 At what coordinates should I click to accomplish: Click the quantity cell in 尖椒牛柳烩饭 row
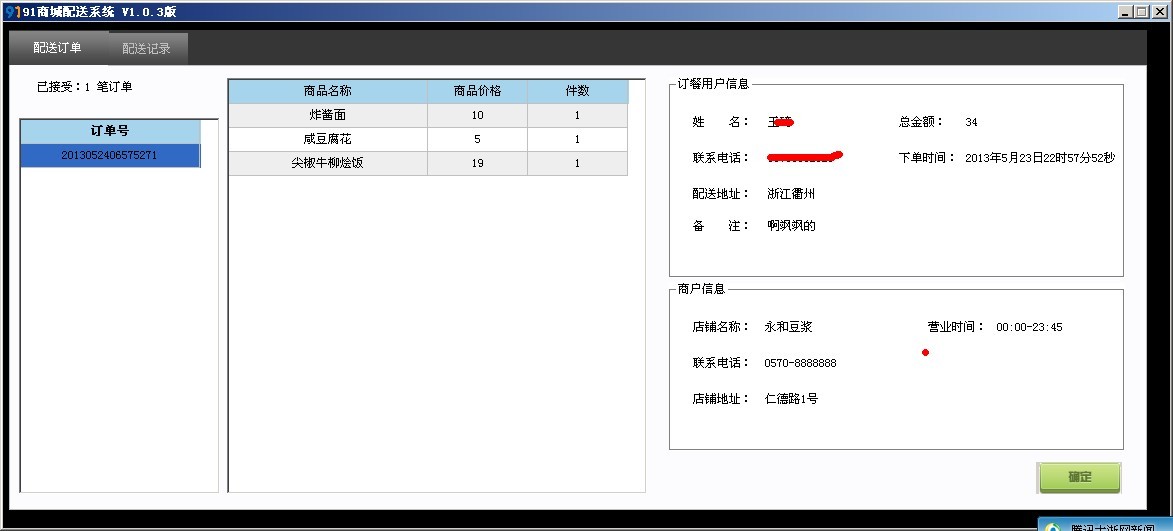[578, 163]
